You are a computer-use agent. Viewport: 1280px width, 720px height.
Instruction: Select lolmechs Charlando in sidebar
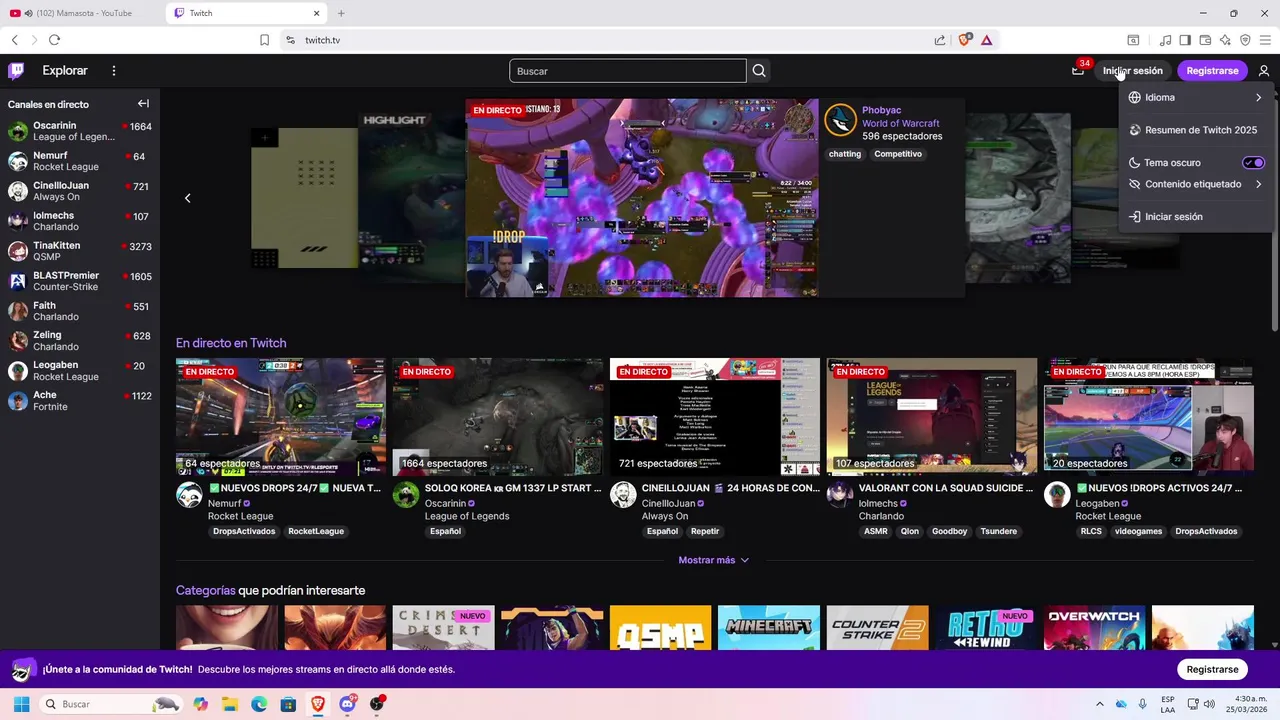point(80,221)
